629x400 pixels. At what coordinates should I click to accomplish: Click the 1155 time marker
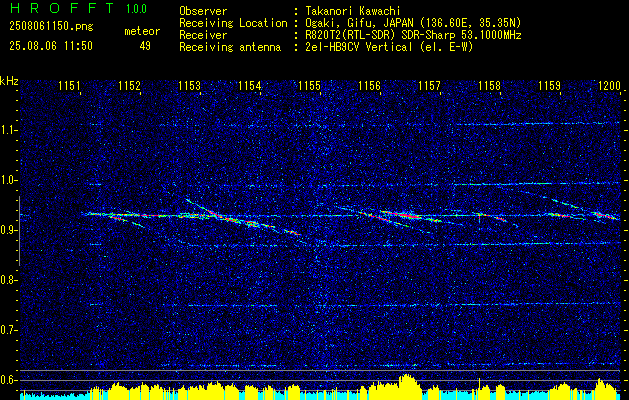310,85
